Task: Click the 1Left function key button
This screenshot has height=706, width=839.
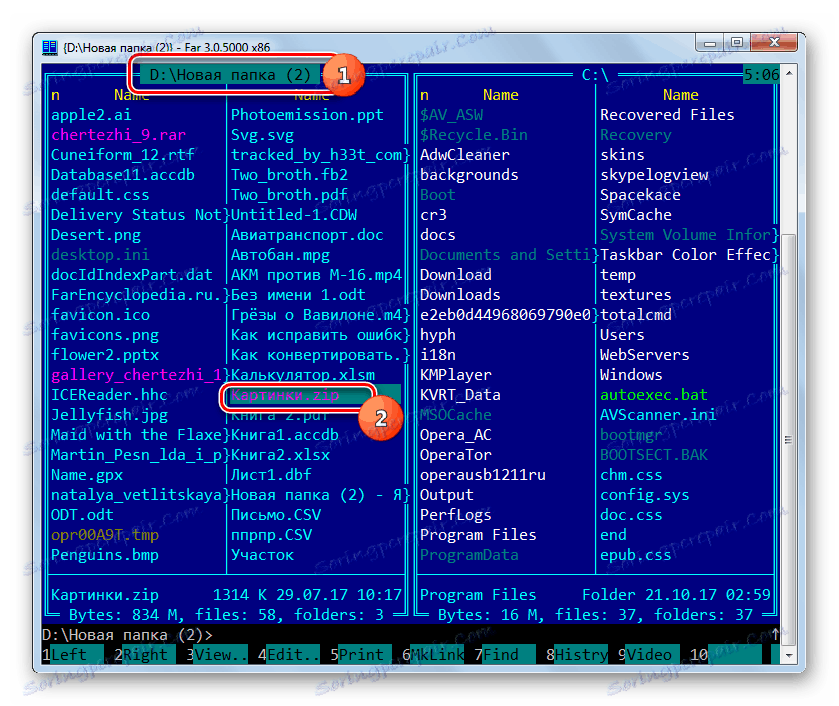Action: point(73,654)
